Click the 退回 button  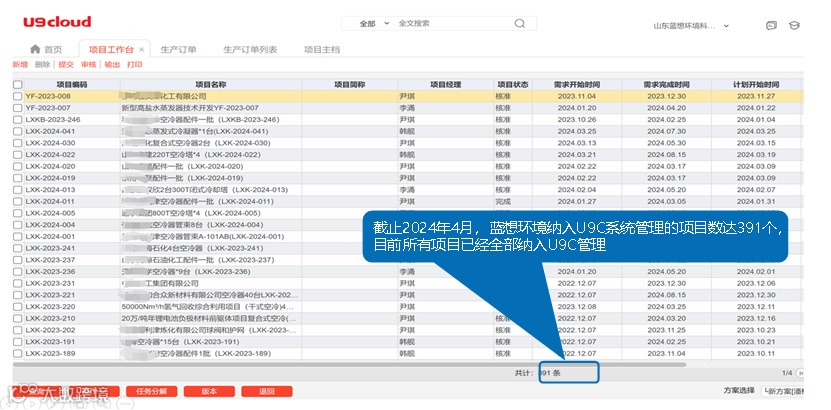pos(267,391)
